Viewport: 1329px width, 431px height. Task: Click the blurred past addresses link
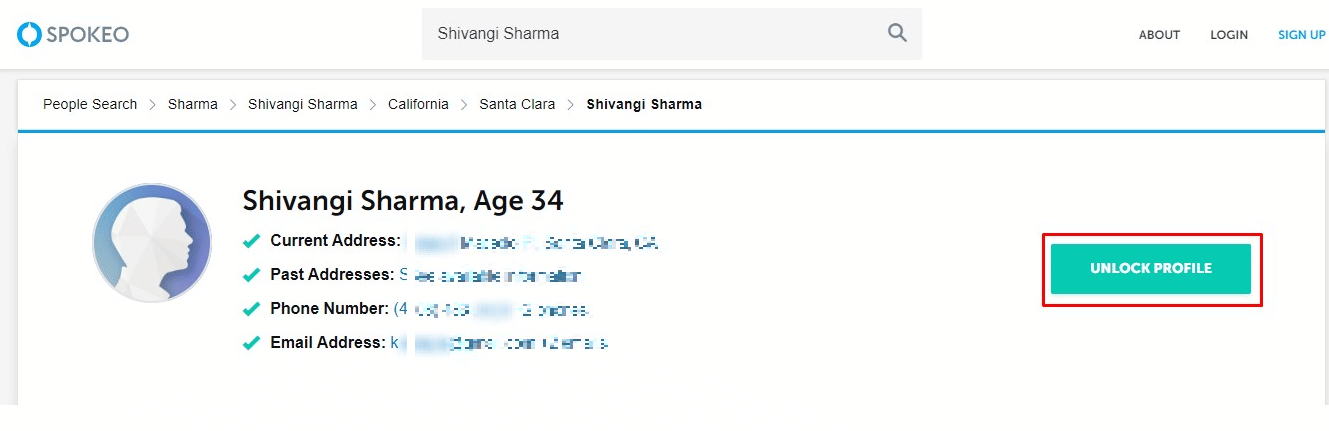[490, 275]
